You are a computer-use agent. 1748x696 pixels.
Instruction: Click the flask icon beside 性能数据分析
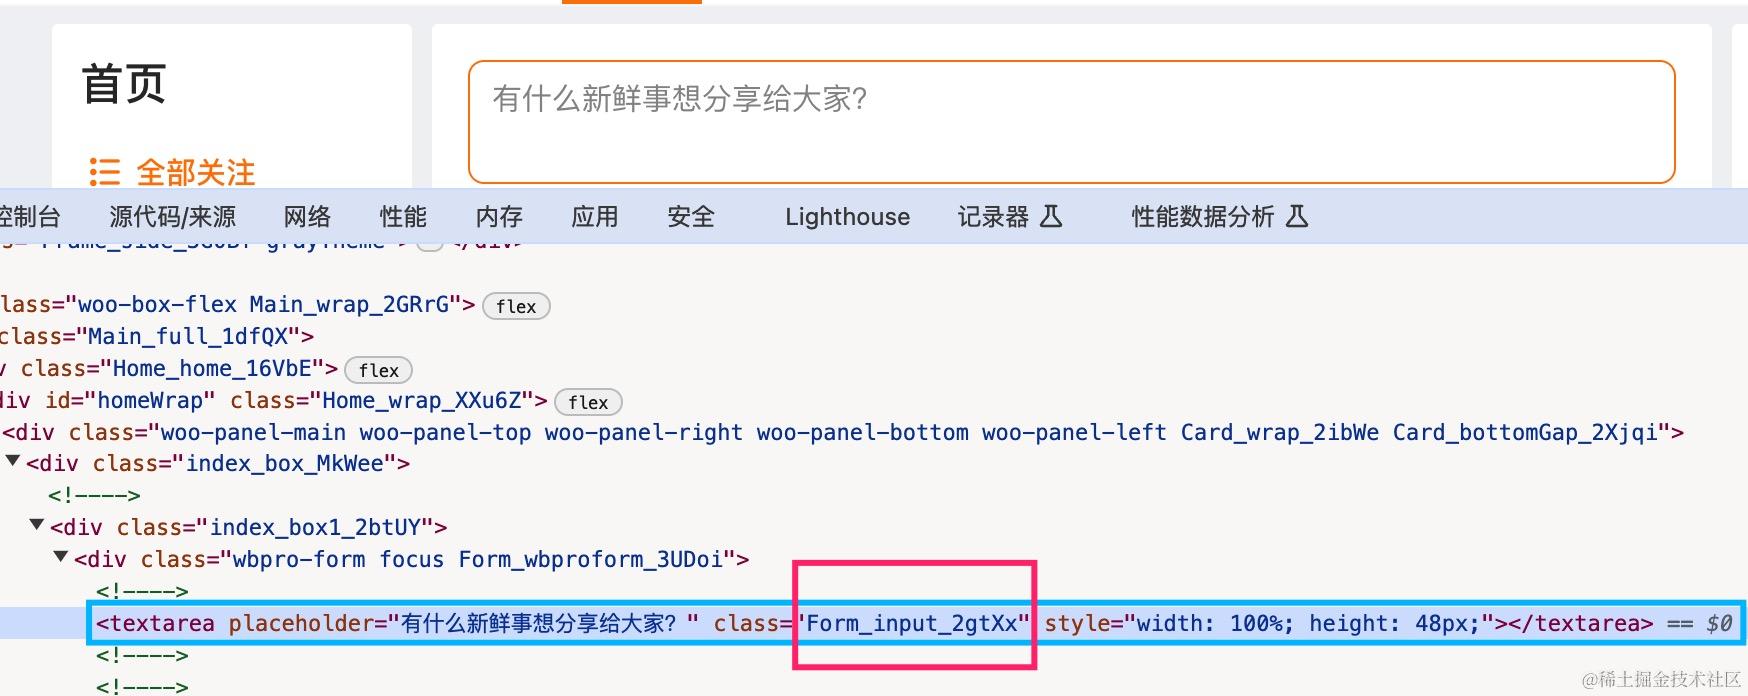[x=1297, y=216]
